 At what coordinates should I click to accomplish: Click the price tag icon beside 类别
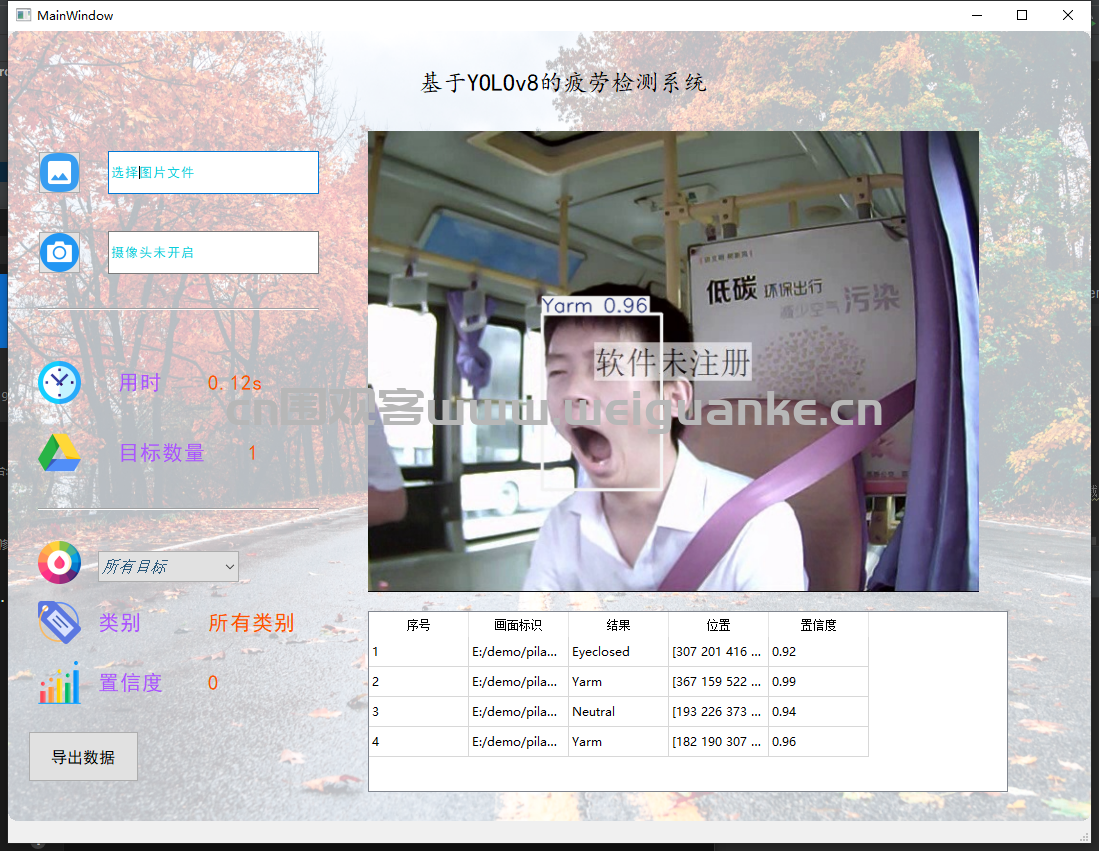[x=59, y=622]
